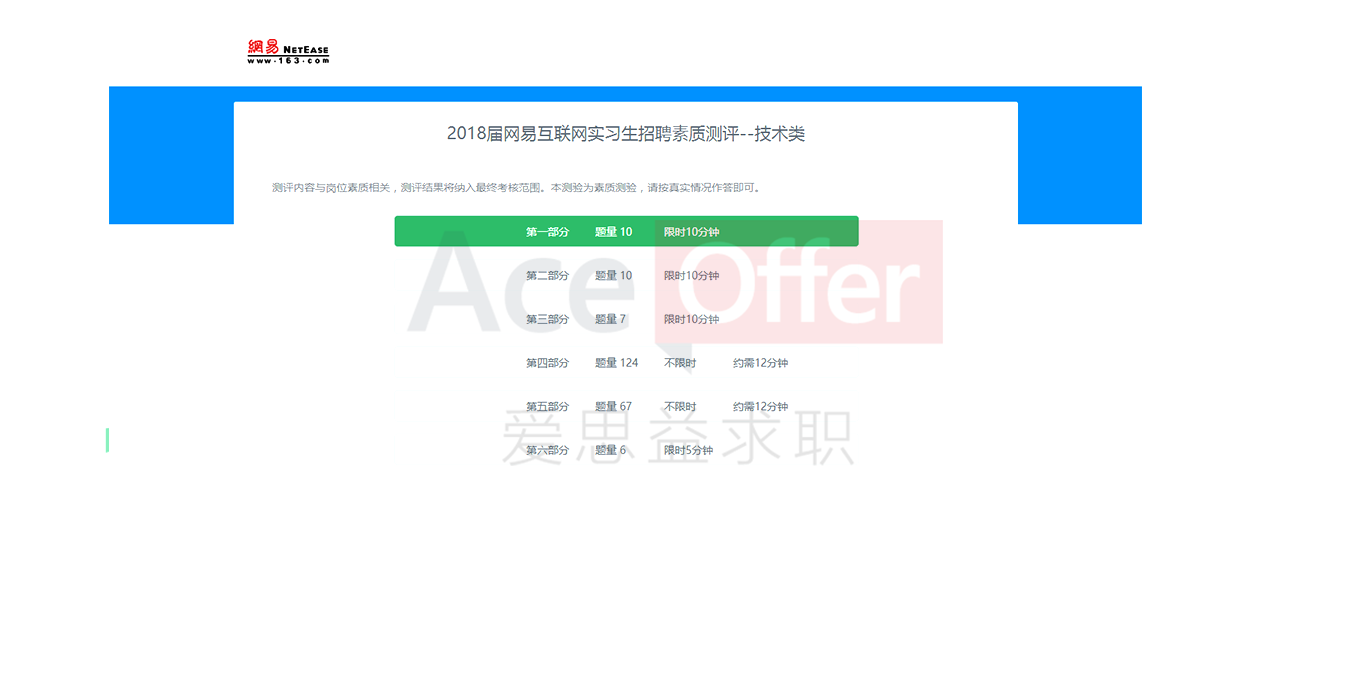Click the 测评内容与岗位素质相关 description text
Image resolution: width=1349 pixels, height=682 pixels.
click(515, 188)
